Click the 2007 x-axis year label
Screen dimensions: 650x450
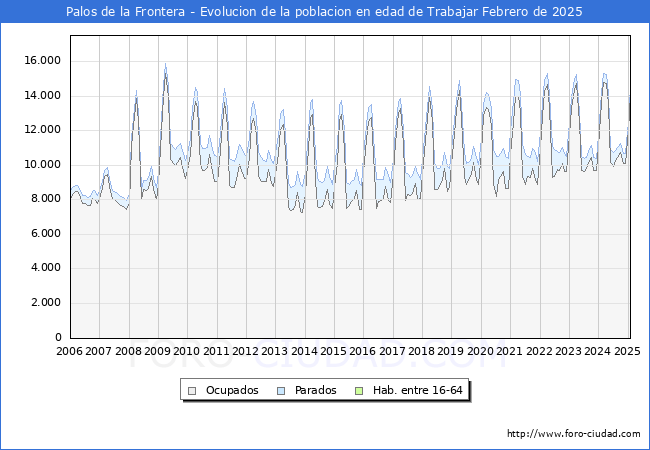[x=98, y=351]
